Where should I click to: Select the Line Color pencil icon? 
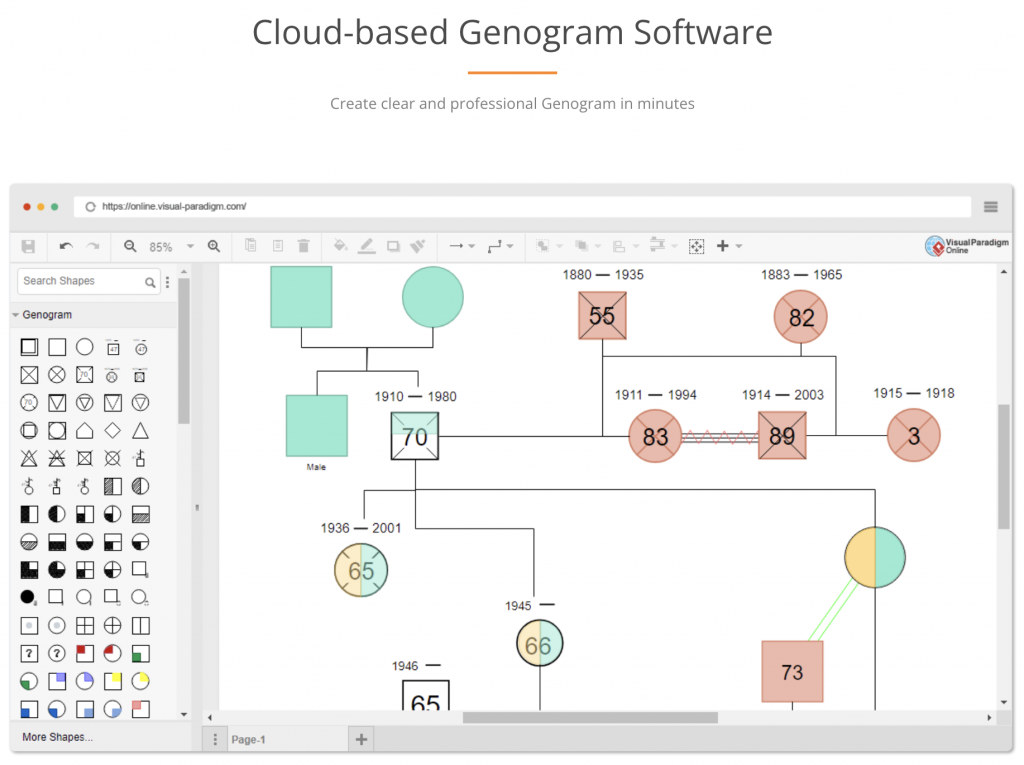(x=367, y=245)
